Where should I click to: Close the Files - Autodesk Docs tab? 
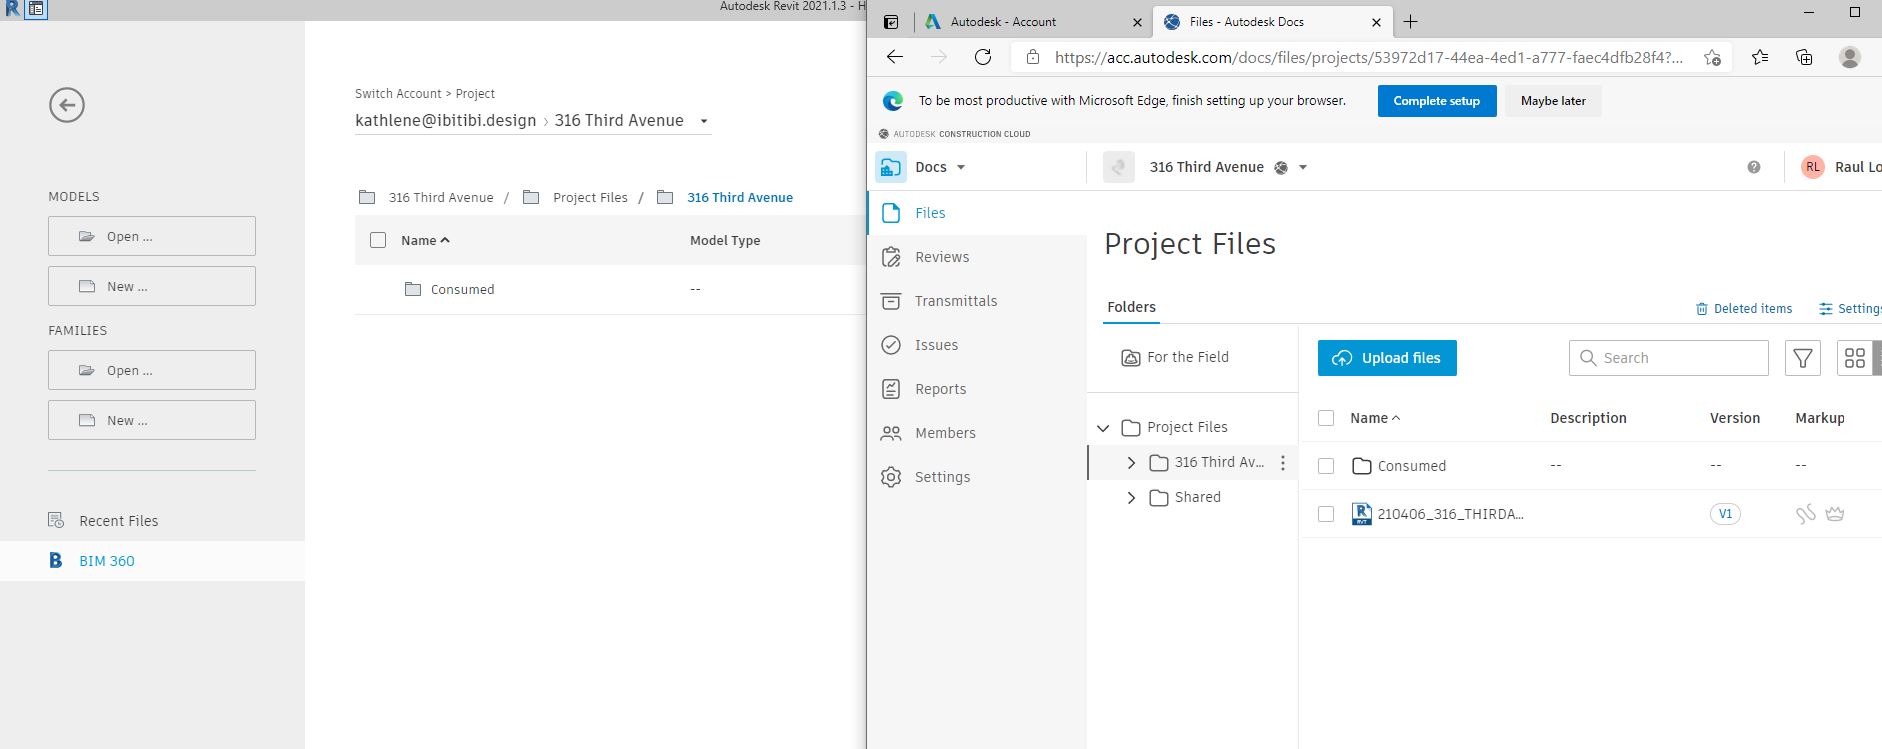pos(1376,22)
